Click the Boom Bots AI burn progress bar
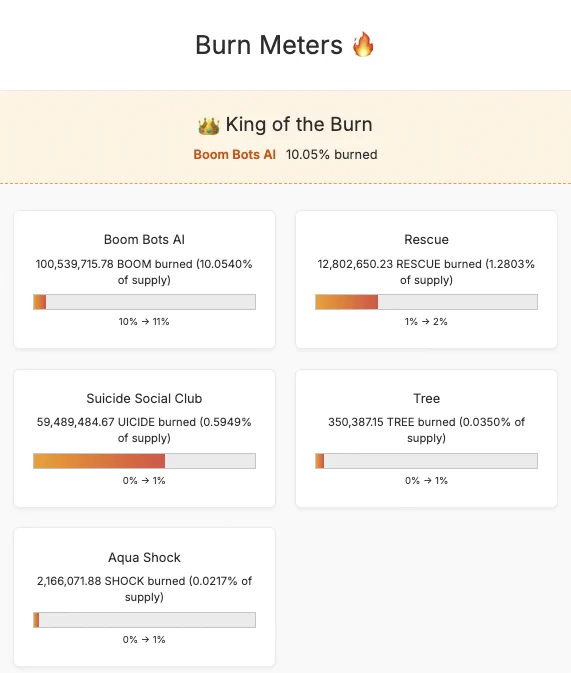This screenshot has width=571, height=673. 144,302
